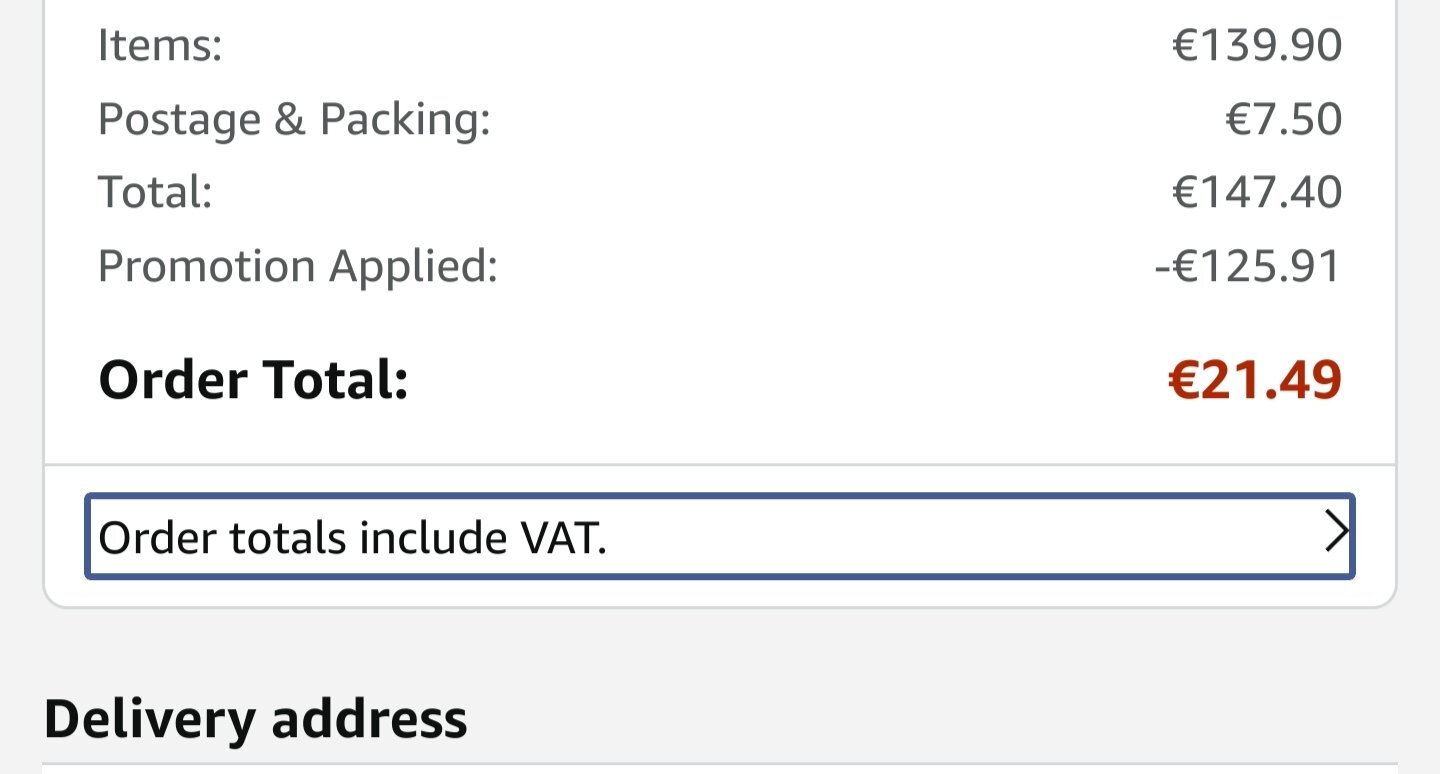Click the rounded bottom edge of summary card
1440x774 pixels.
720,607
